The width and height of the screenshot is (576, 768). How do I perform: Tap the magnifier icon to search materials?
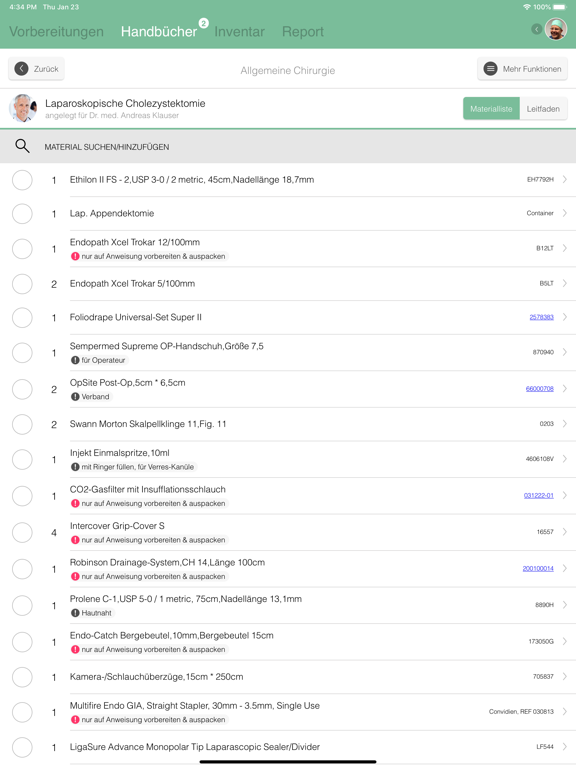(22, 146)
